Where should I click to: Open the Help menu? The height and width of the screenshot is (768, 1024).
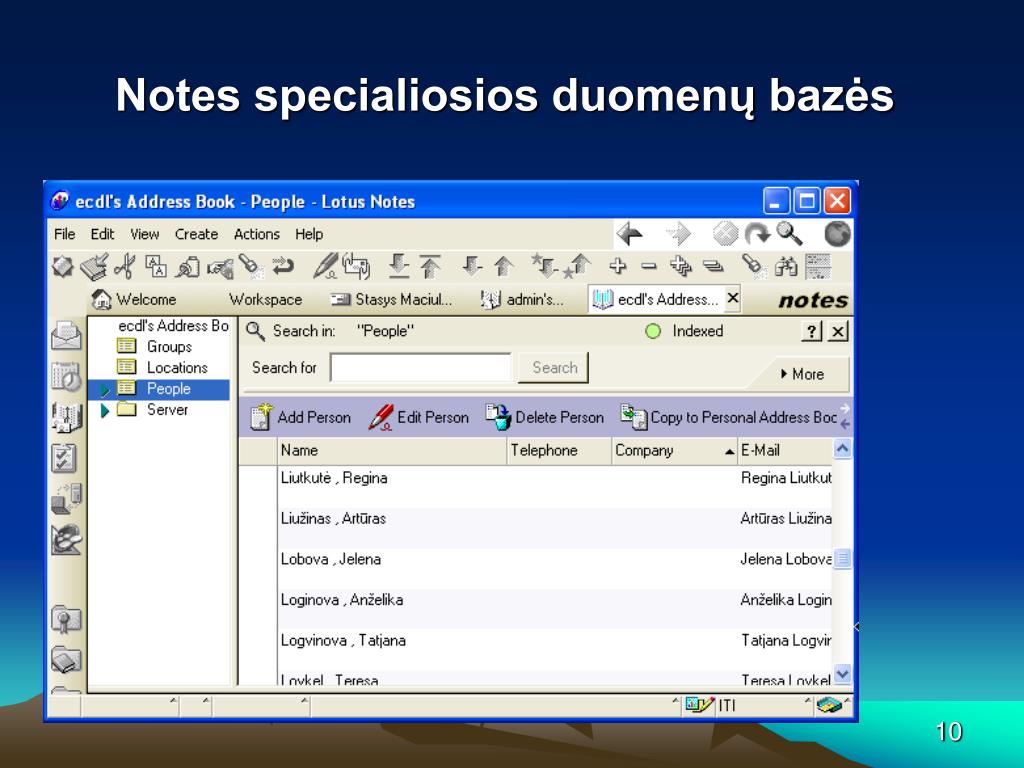tap(309, 234)
